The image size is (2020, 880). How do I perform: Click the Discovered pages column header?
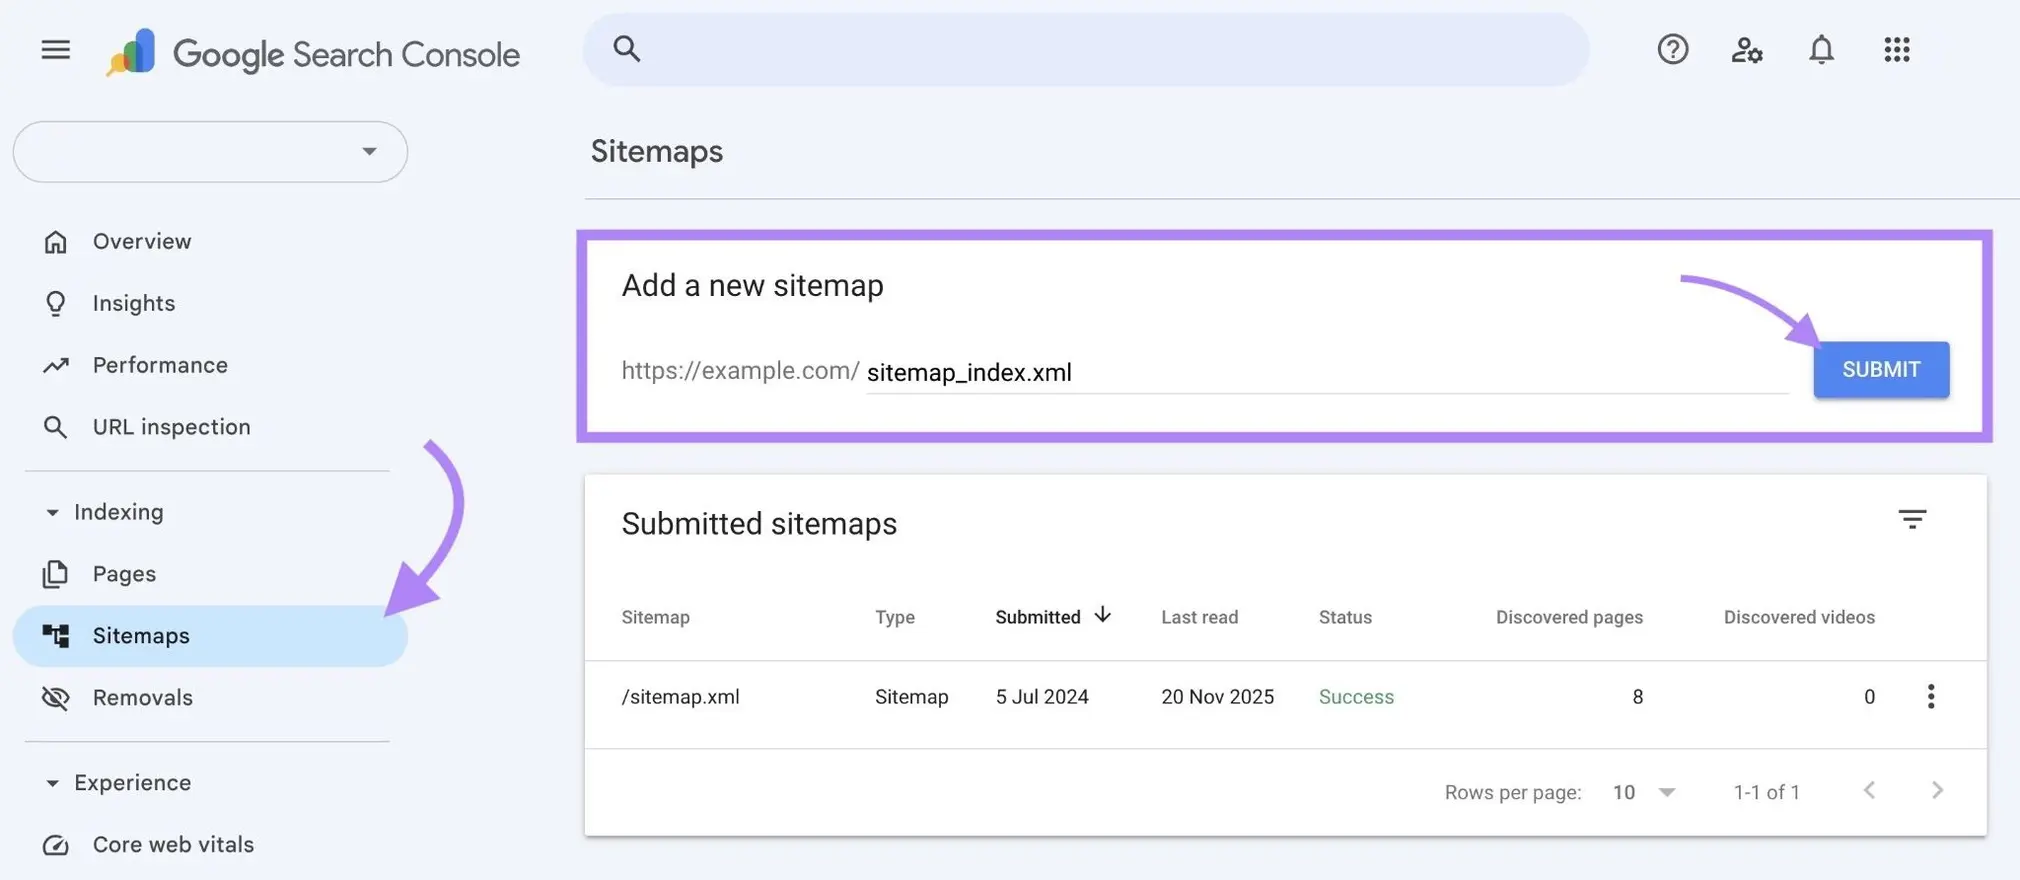pyautogui.click(x=1569, y=617)
